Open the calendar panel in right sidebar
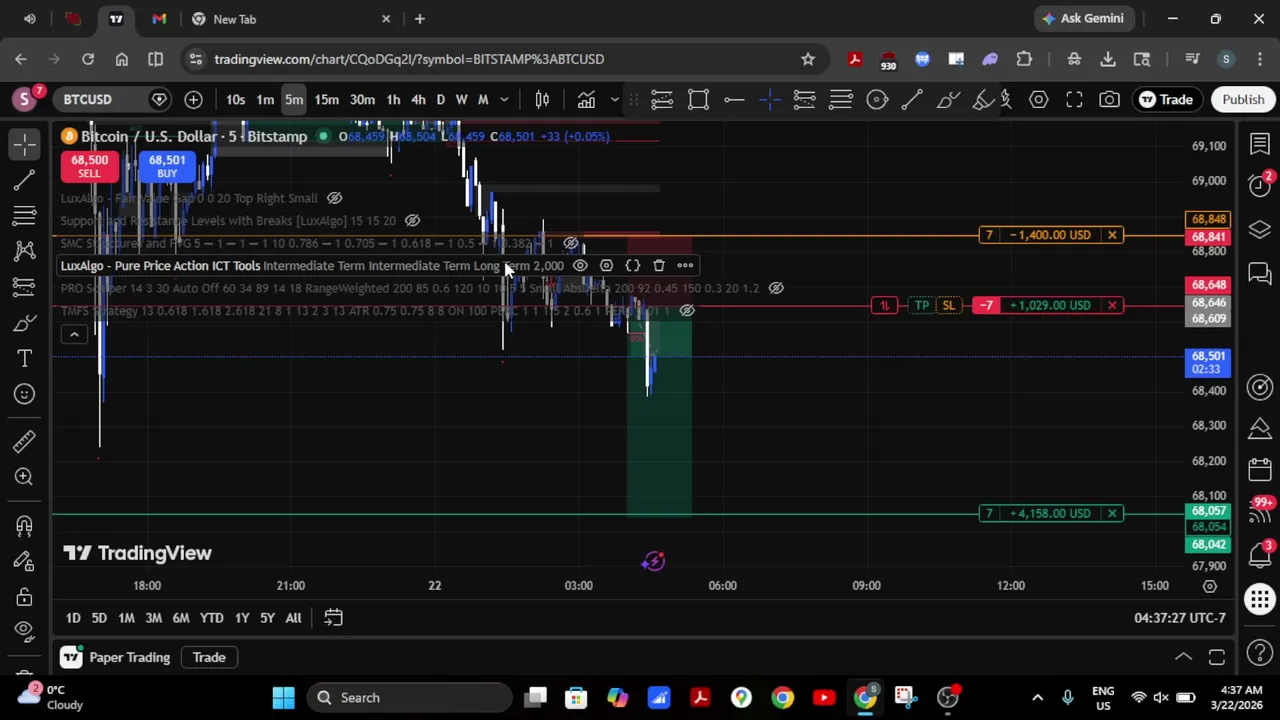Viewport: 1280px width, 720px height. pyautogui.click(x=1260, y=469)
